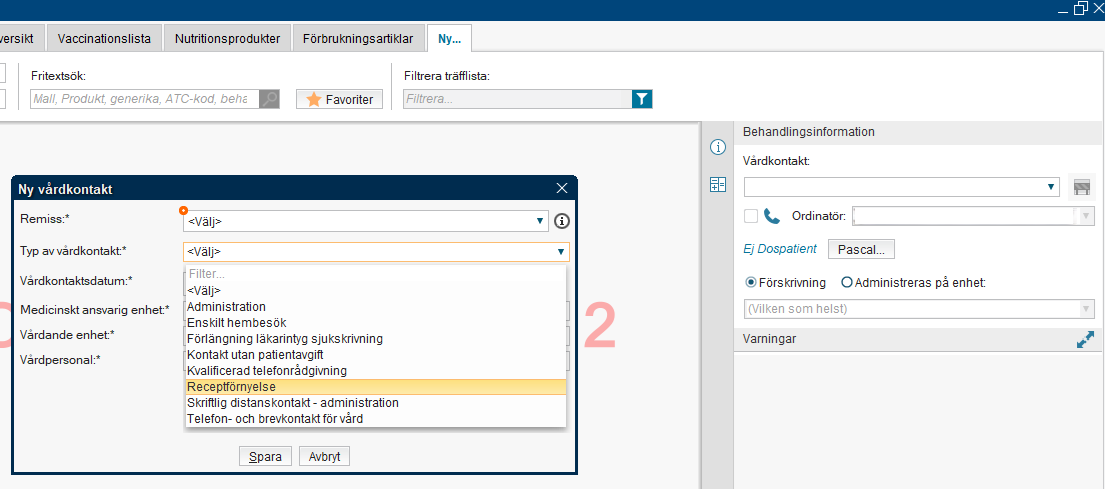1105x492 pixels.
Task: Open the Nutritionsprodukter tab
Action: coord(227,38)
